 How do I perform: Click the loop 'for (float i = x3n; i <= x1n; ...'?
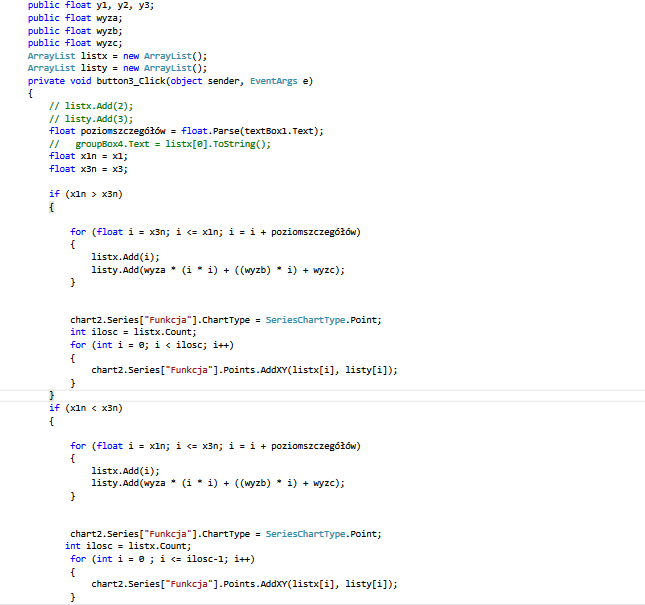point(216,232)
